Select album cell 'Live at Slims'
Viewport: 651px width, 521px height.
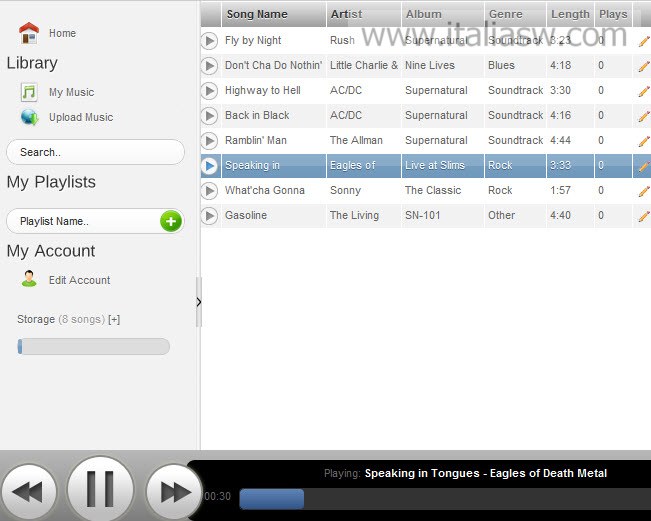pyautogui.click(x=443, y=165)
